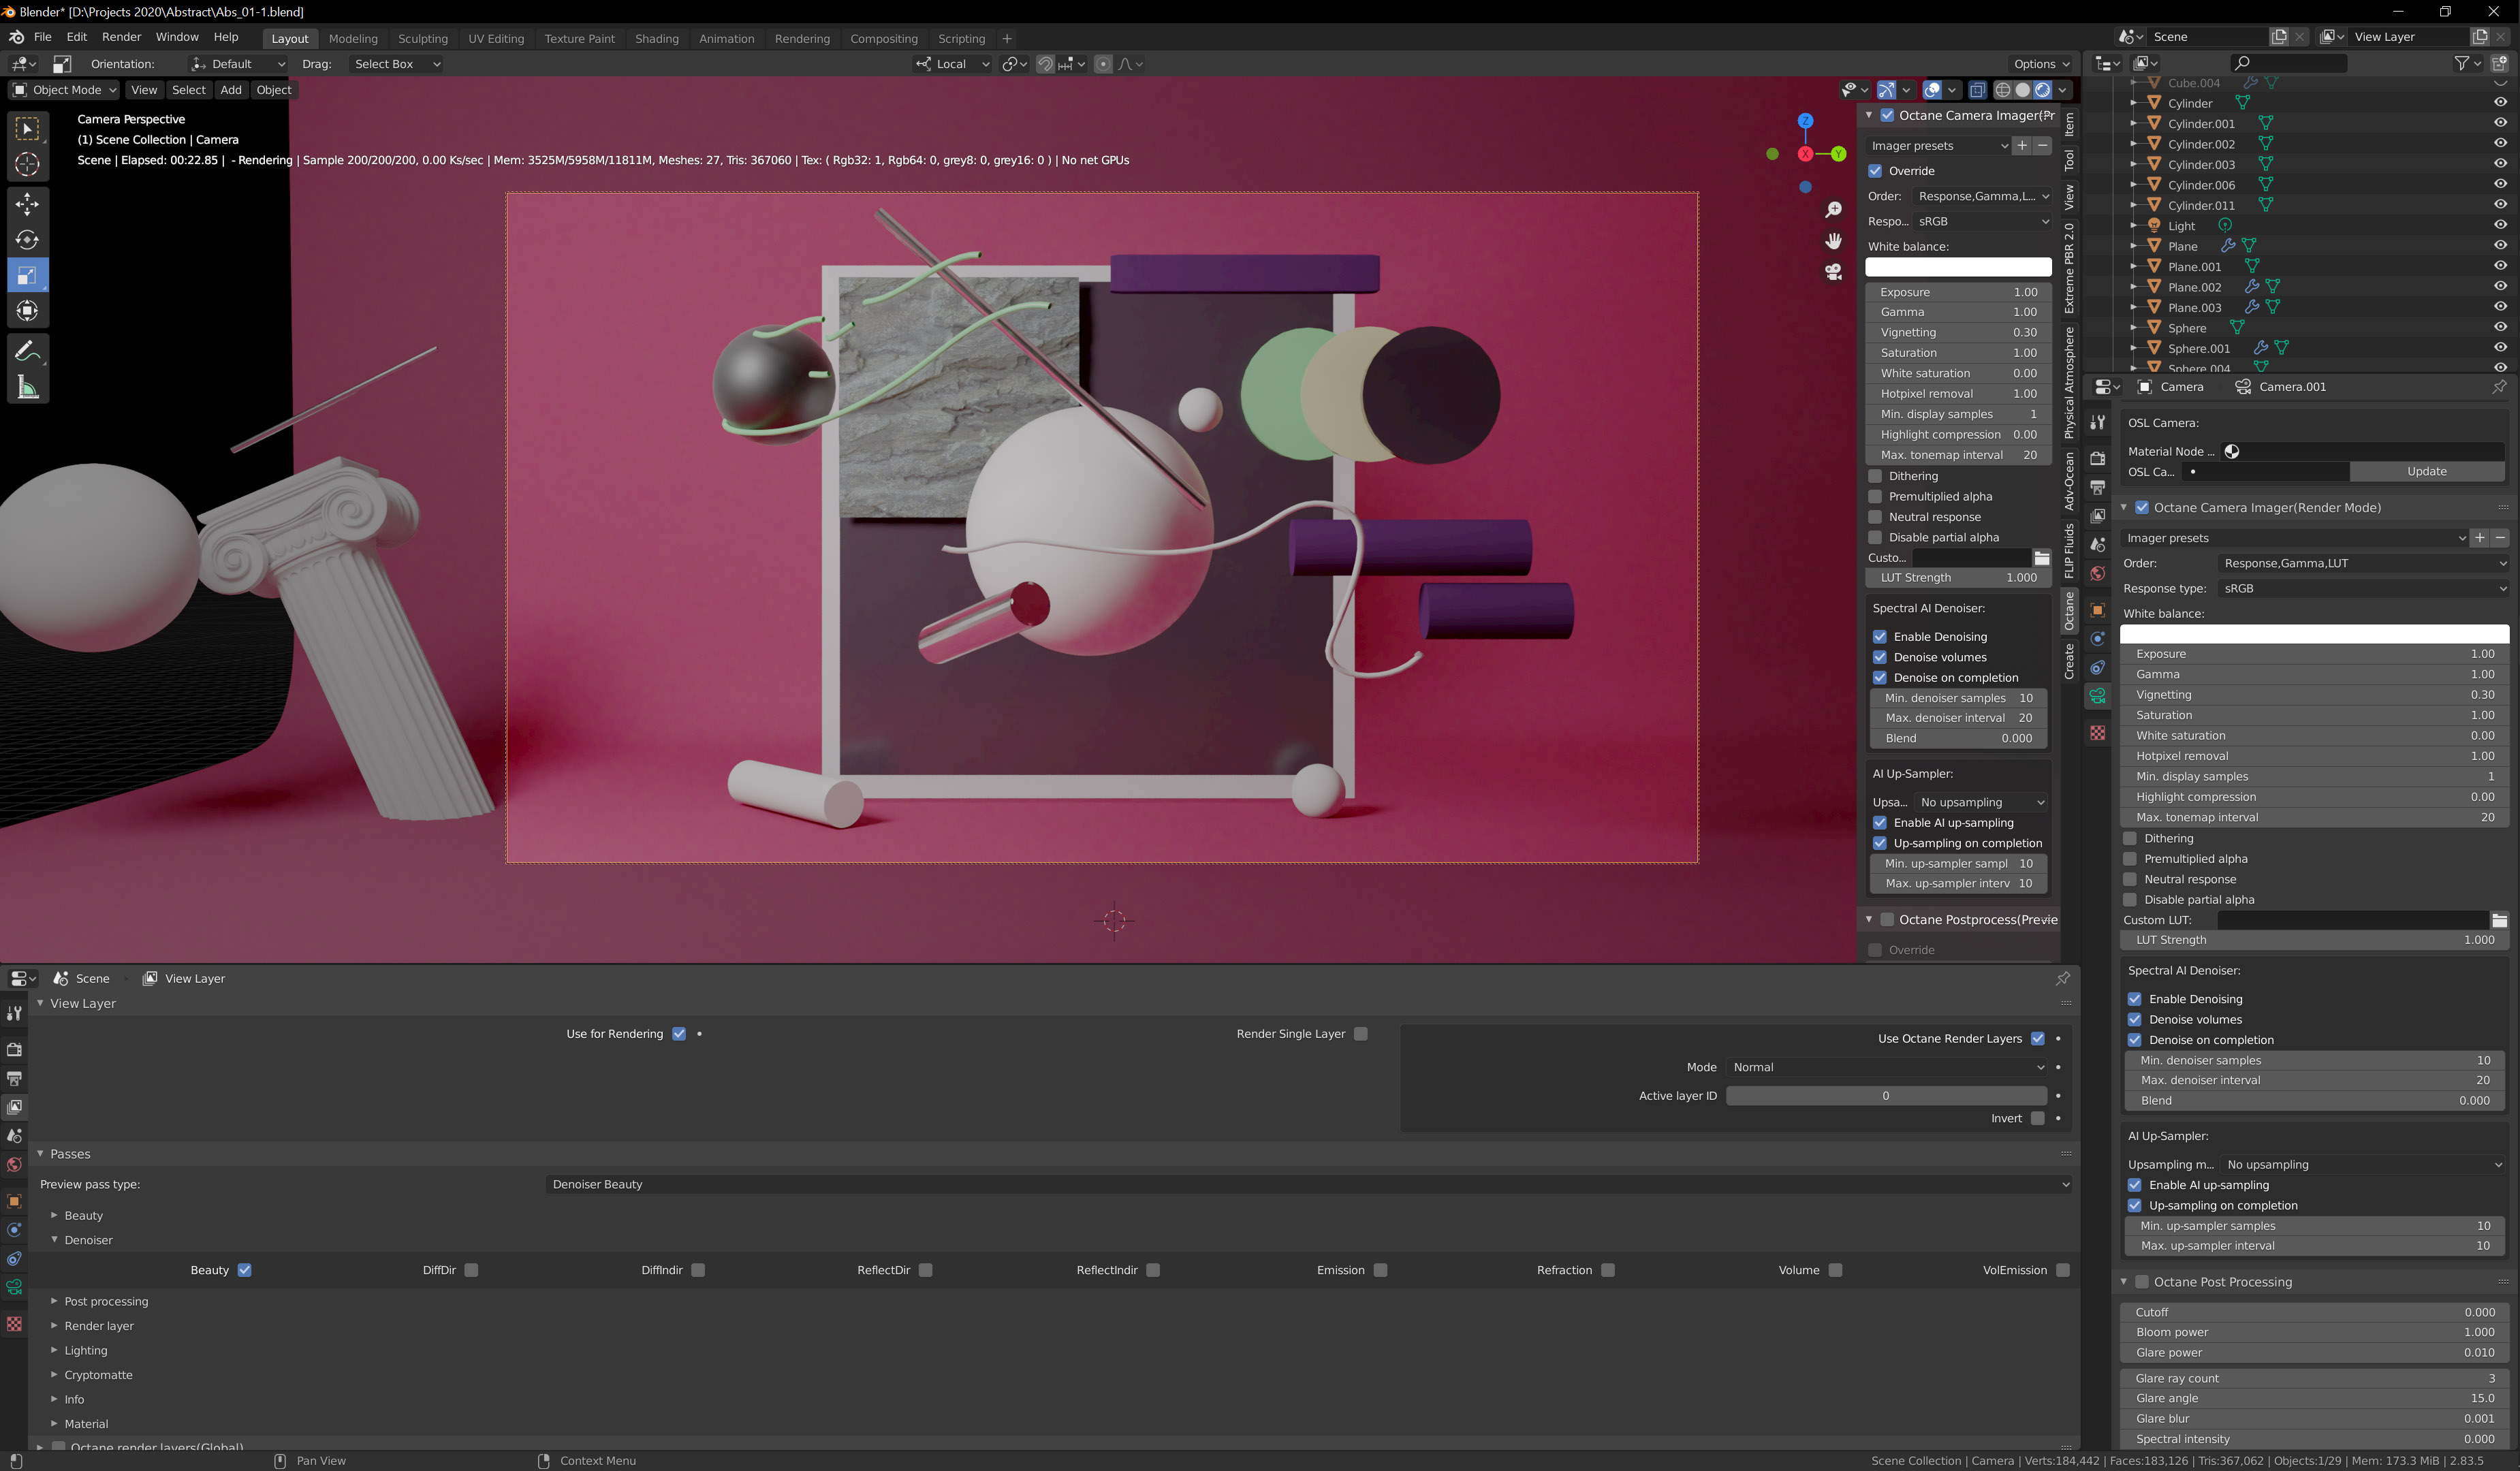This screenshot has height=1471, width=2520.
Task: Switch to the Shading workspace tab
Action: click(x=656, y=38)
